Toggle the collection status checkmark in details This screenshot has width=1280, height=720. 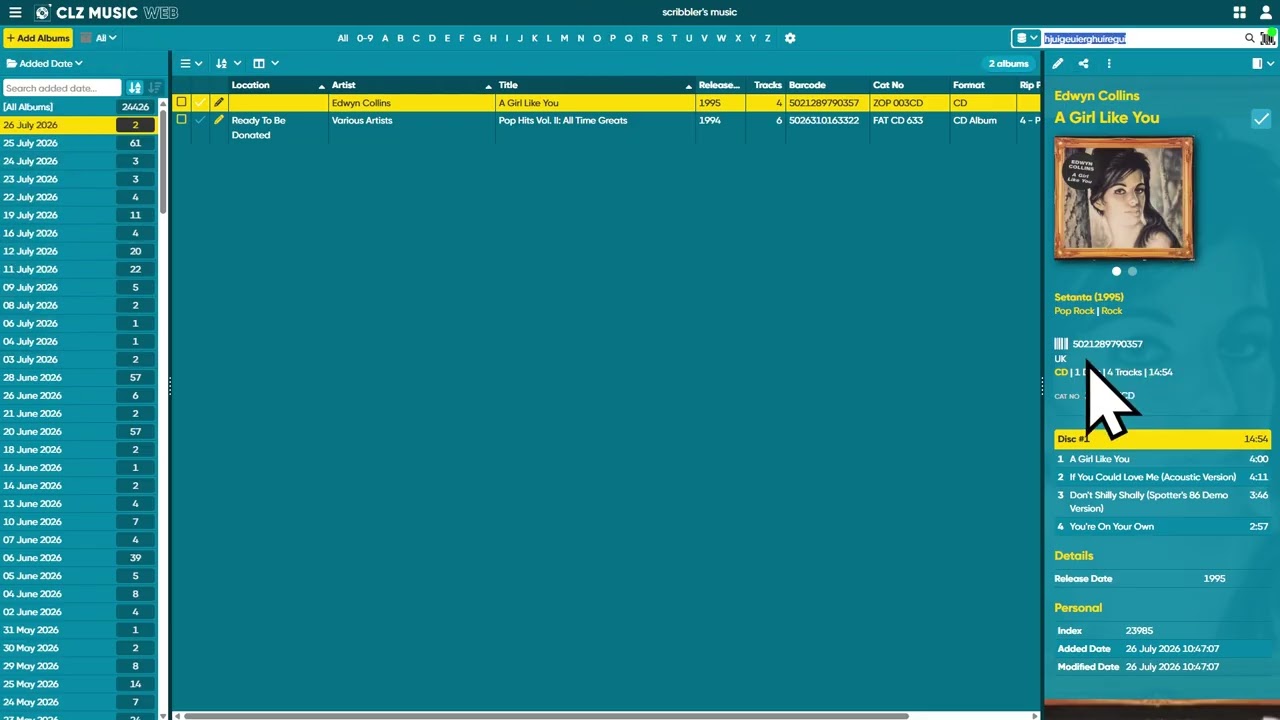pos(1261,119)
